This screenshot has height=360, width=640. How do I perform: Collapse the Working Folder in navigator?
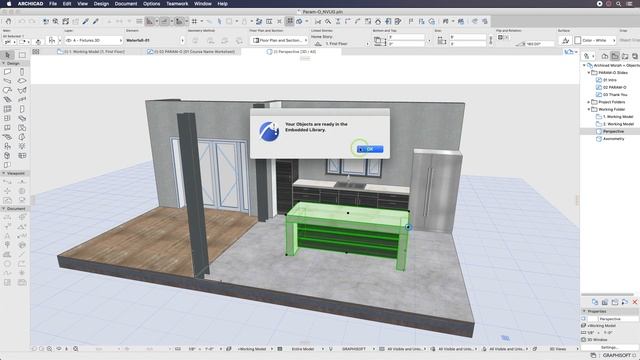(x=589, y=109)
